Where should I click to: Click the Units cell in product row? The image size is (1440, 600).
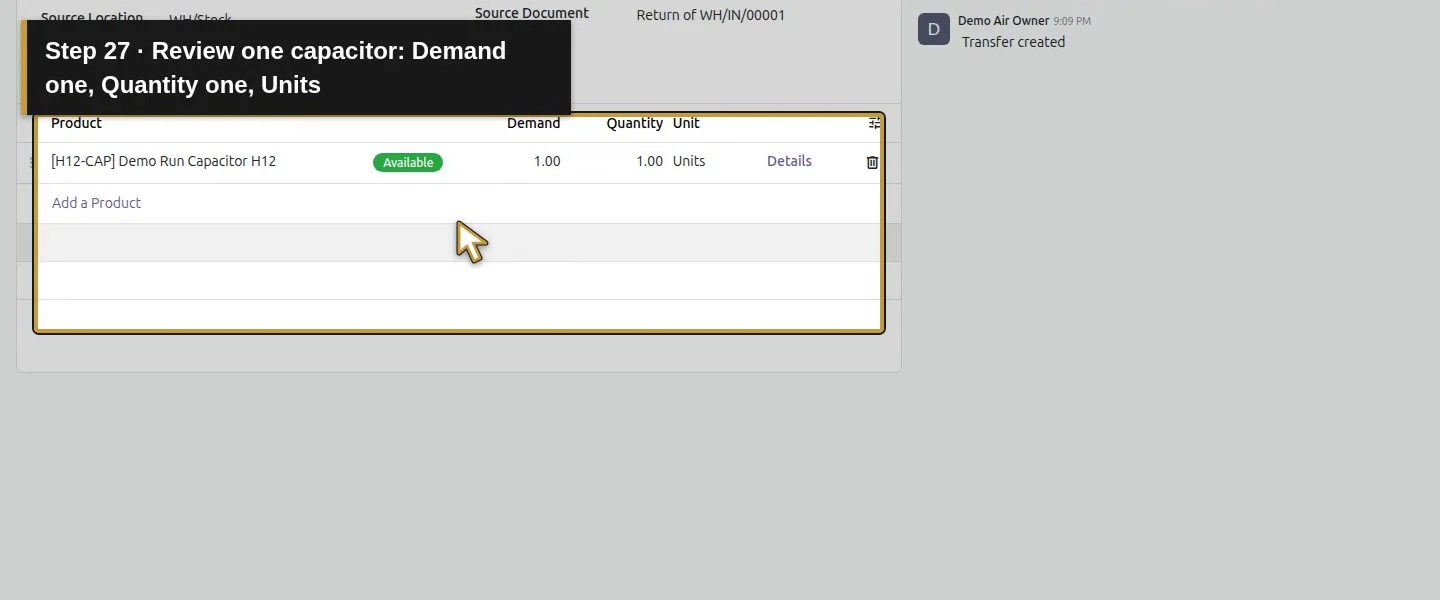689,161
